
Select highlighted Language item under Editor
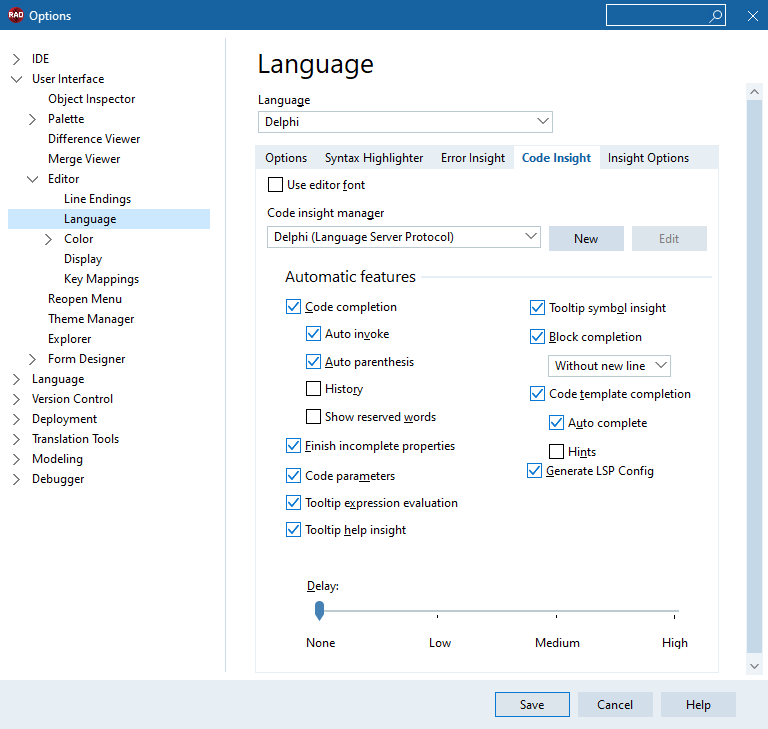109,219
